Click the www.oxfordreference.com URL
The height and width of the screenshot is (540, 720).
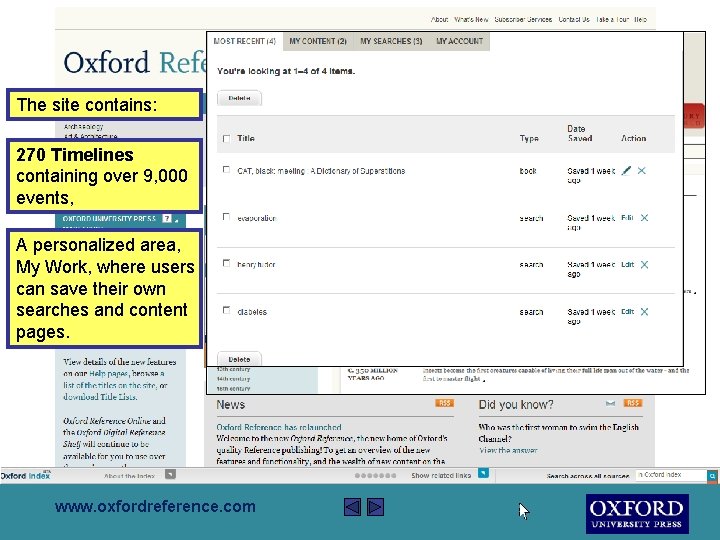pyautogui.click(x=155, y=506)
